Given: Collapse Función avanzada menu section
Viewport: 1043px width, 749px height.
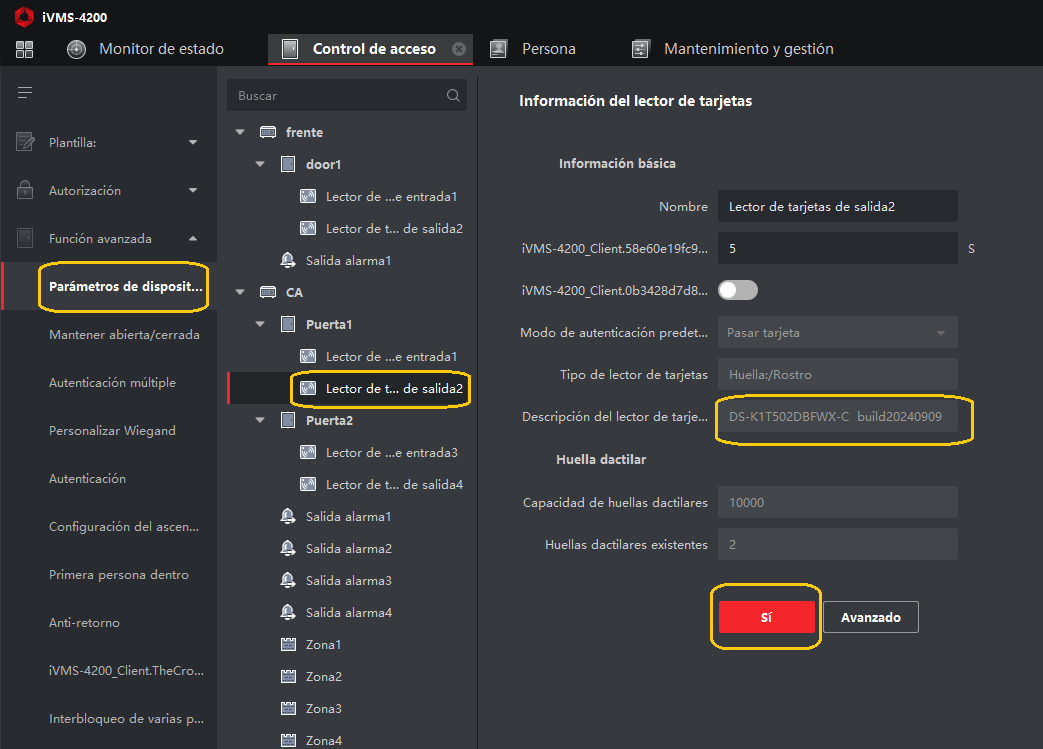Looking at the screenshot, I should (x=193, y=238).
